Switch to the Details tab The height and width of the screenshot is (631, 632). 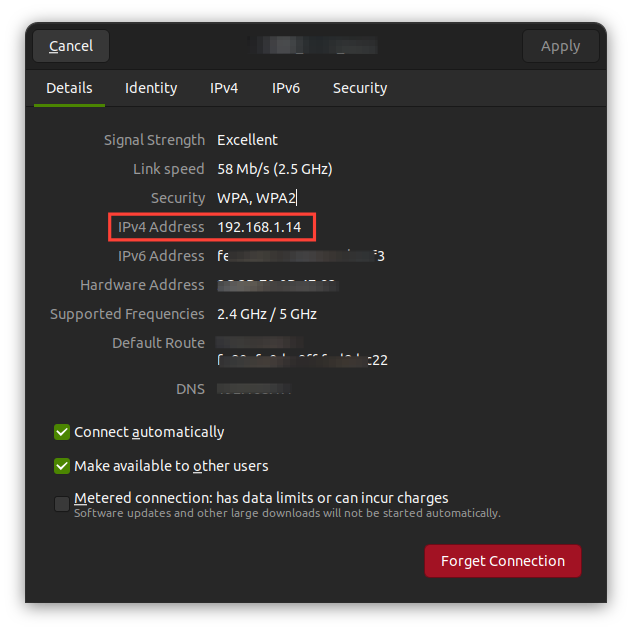[69, 88]
